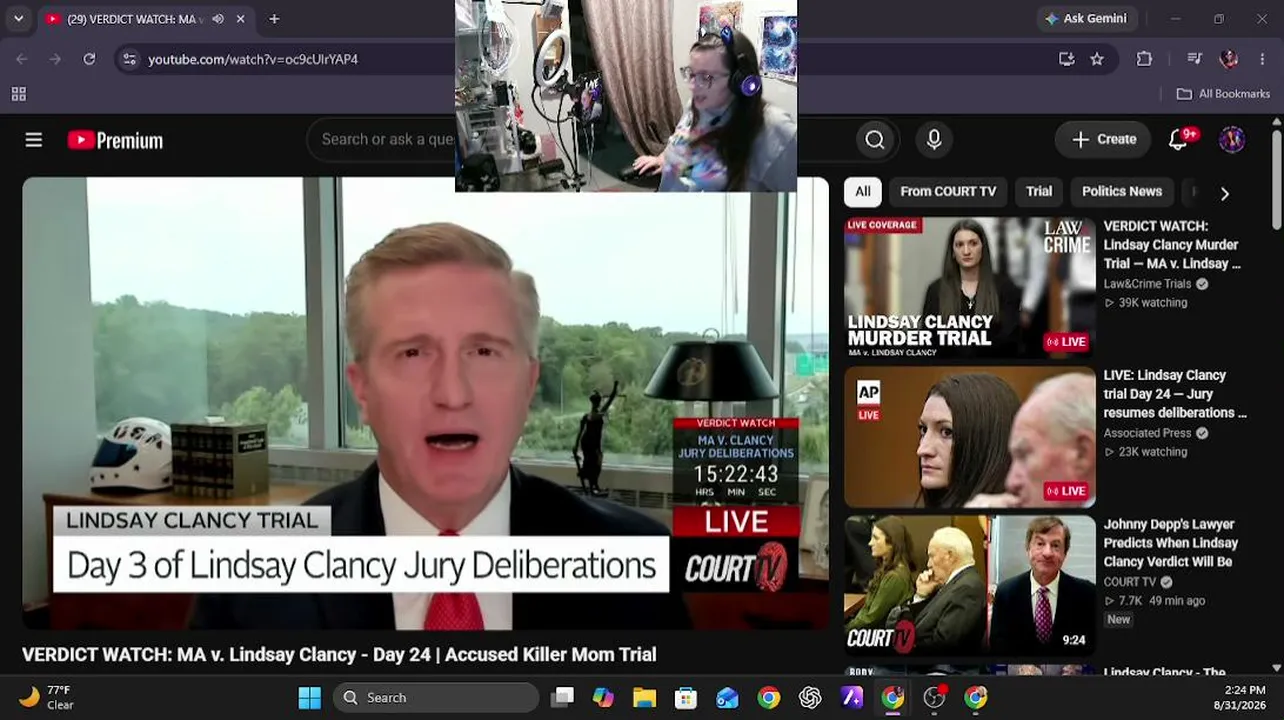Close the VERDICT WATCH tab
The width and height of the screenshot is (1284, 720).
click(241, 19)
